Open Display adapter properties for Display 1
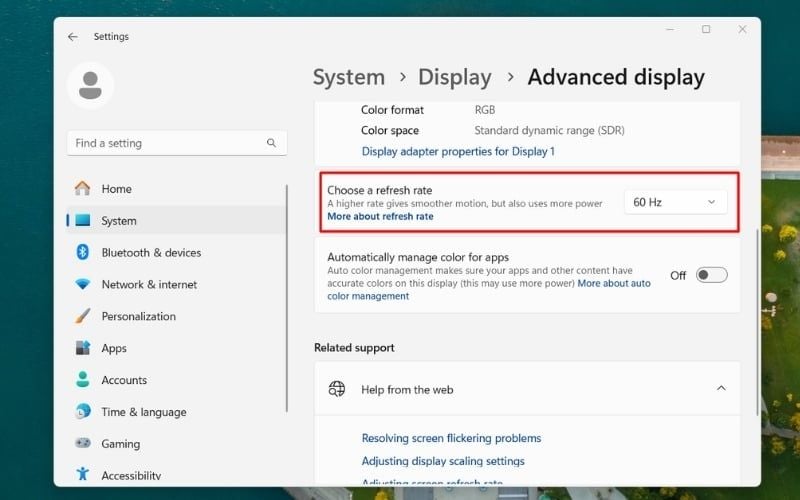 (x=458, y=151)
